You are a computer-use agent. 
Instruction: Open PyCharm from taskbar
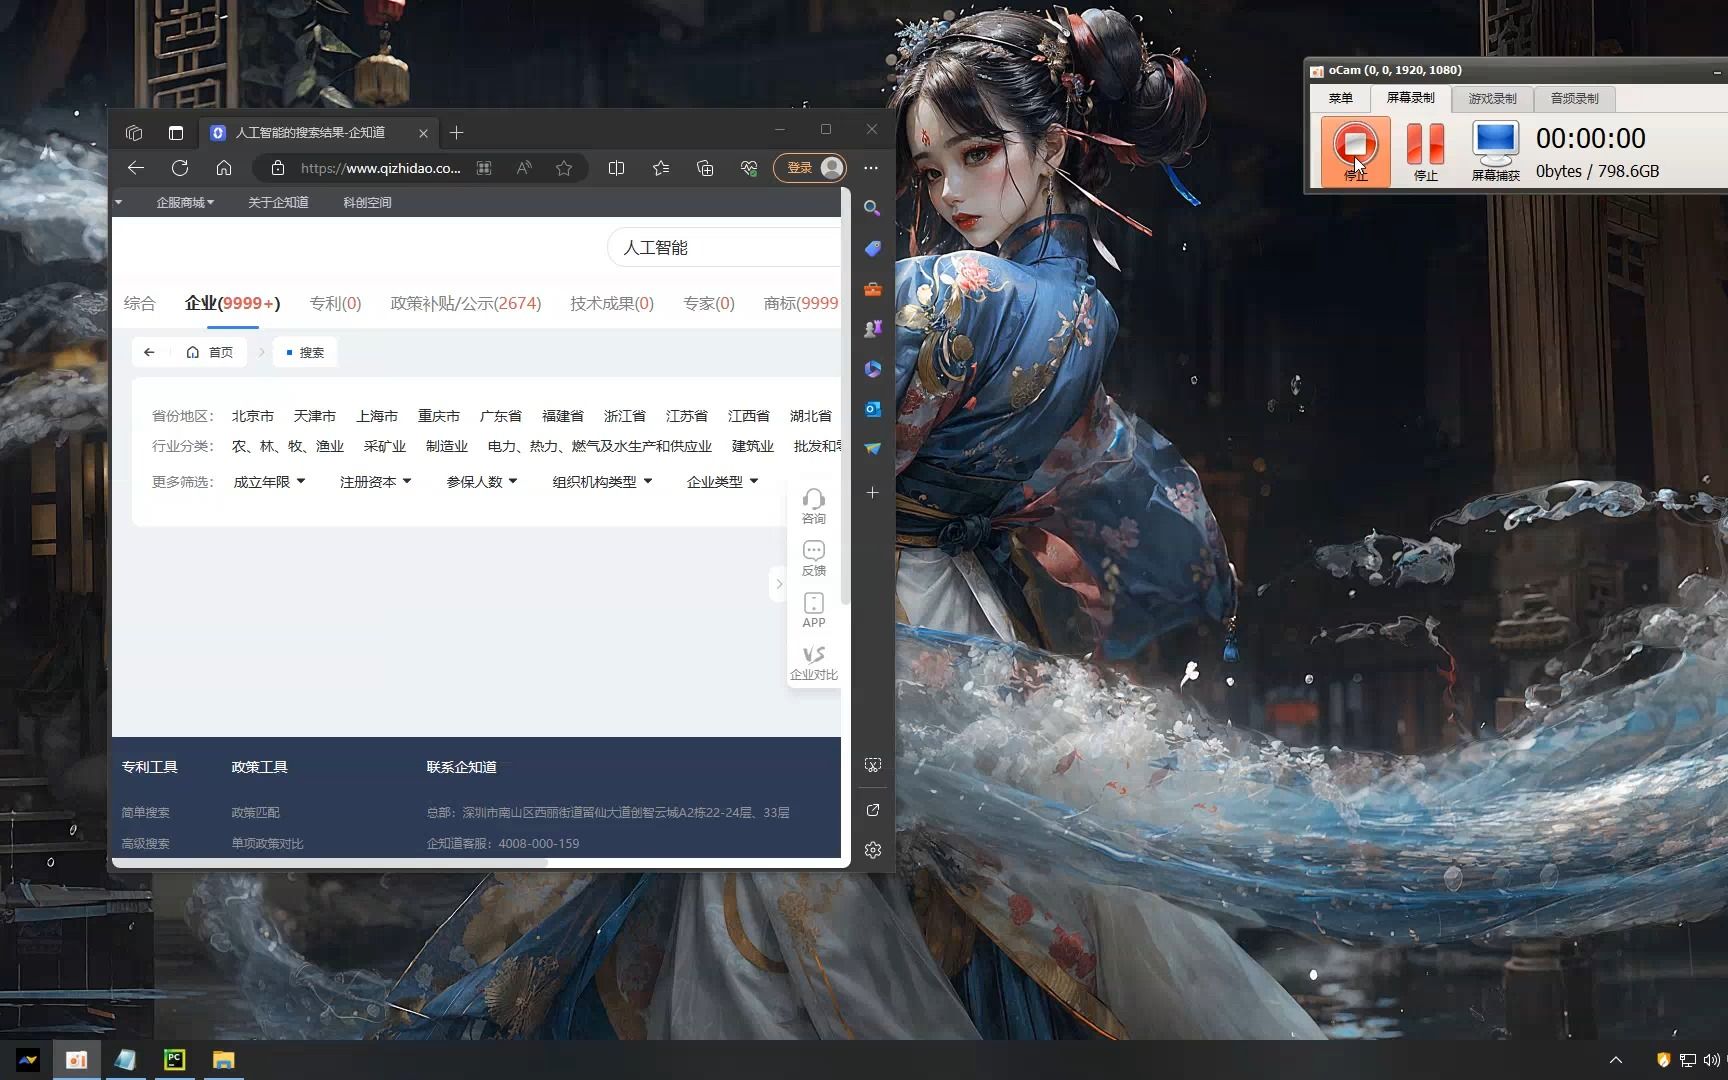(174, 1060)
